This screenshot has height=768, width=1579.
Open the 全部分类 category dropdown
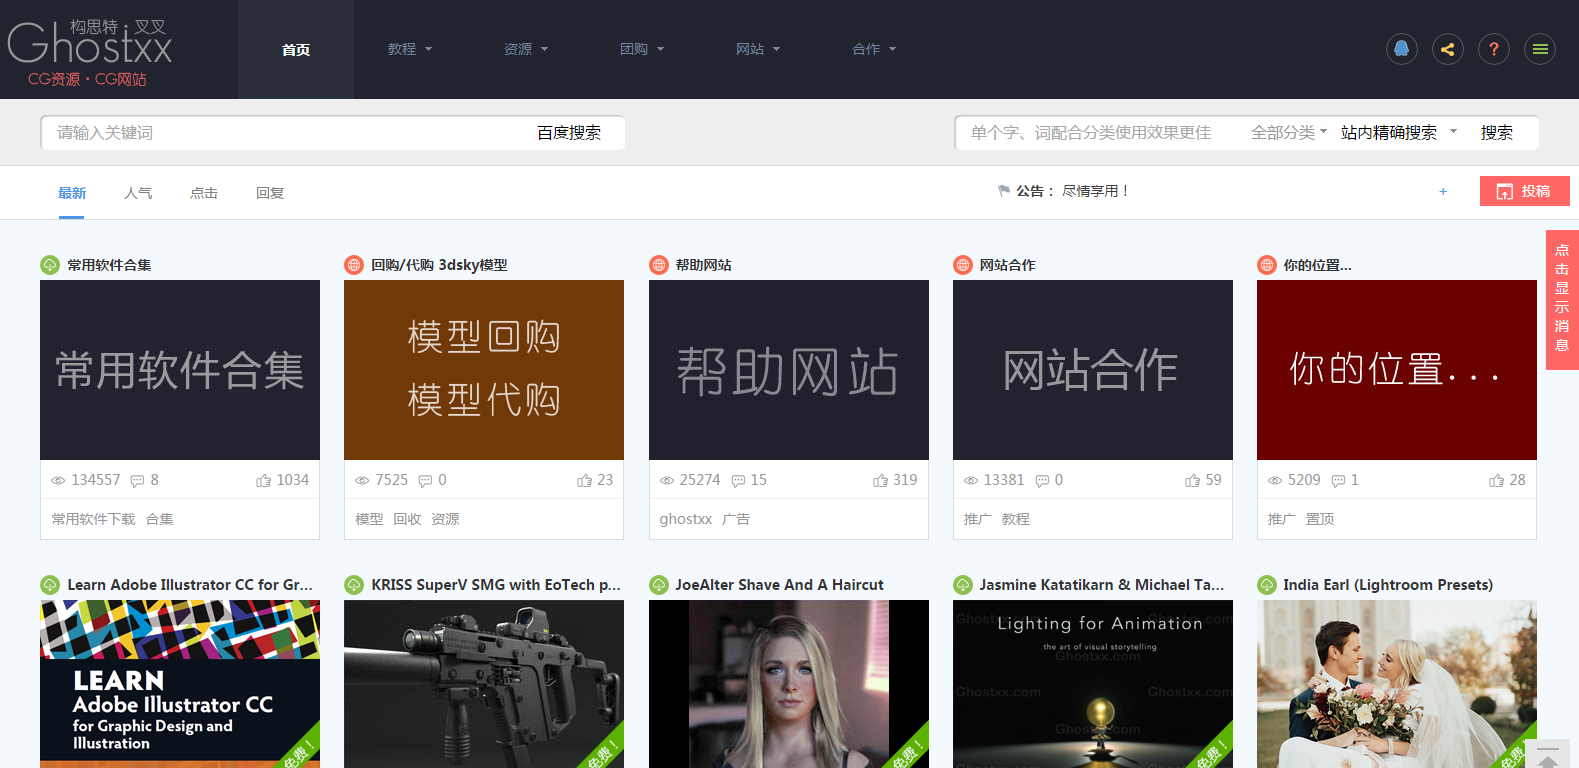click(x=1288, y=133)
